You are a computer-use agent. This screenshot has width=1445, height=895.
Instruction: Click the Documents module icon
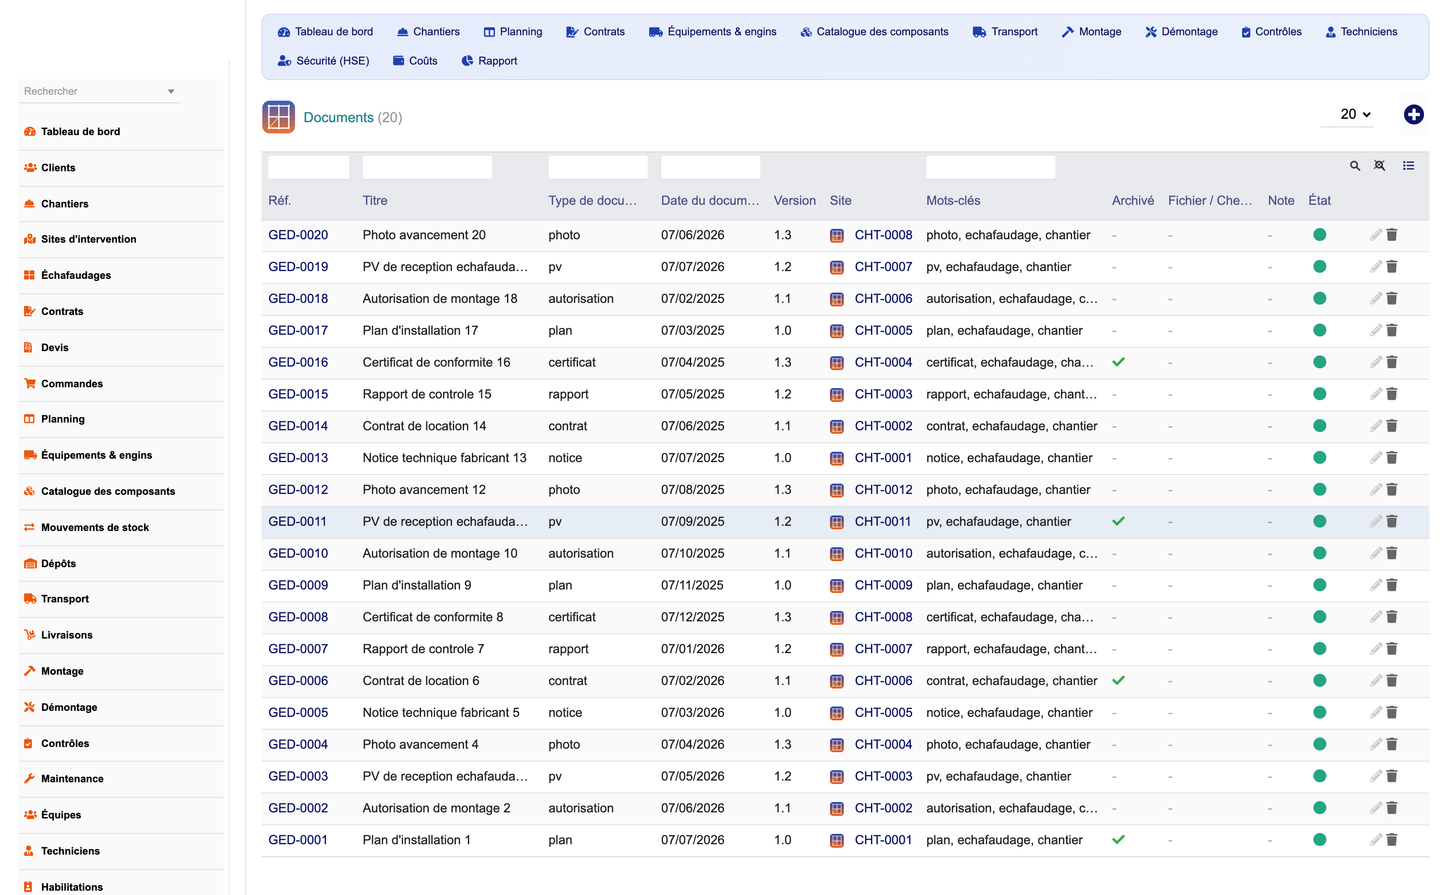click(x=278, y=117)
